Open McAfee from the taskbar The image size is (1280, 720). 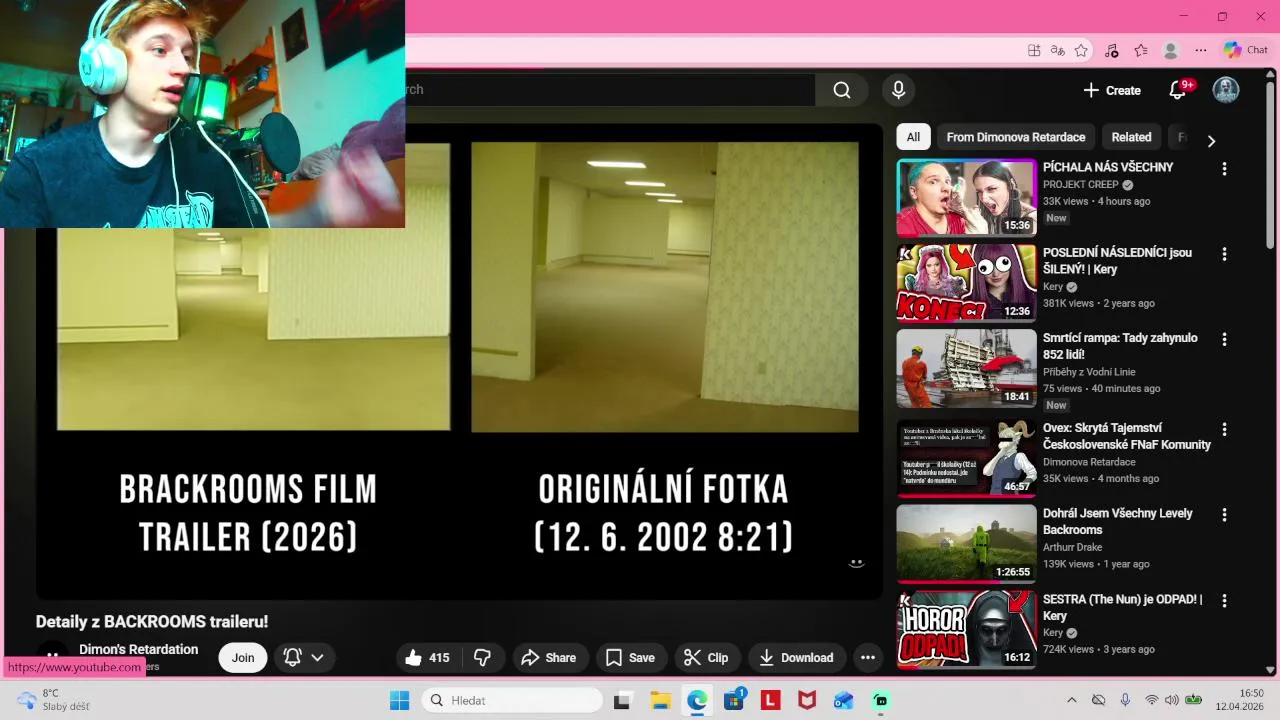[807, 700]
